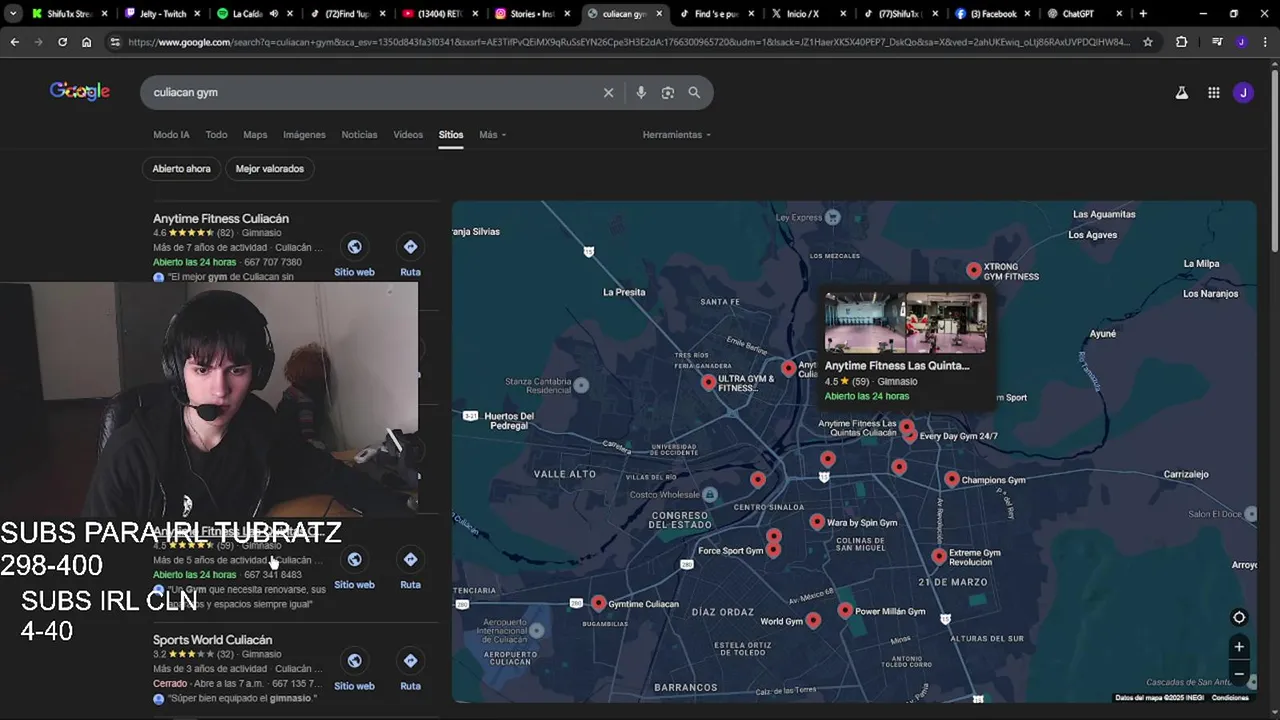Switch to Imágenes tab
Viewport: 1280px width, 720px height.
click(304, 135)
